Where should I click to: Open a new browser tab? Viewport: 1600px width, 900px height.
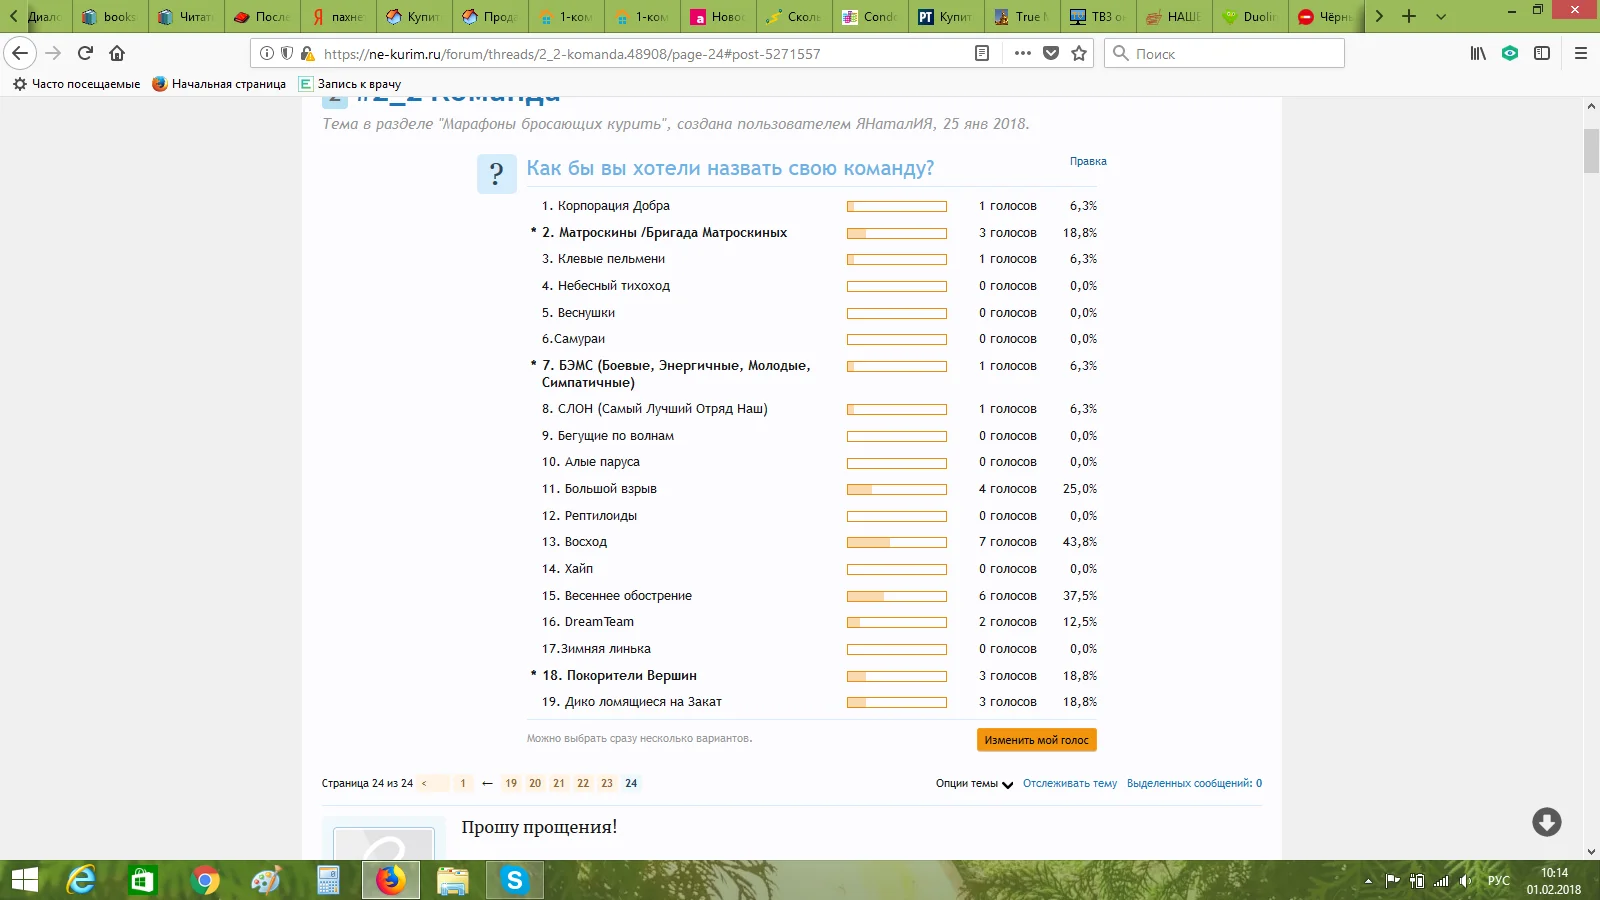click(1409, 16)
